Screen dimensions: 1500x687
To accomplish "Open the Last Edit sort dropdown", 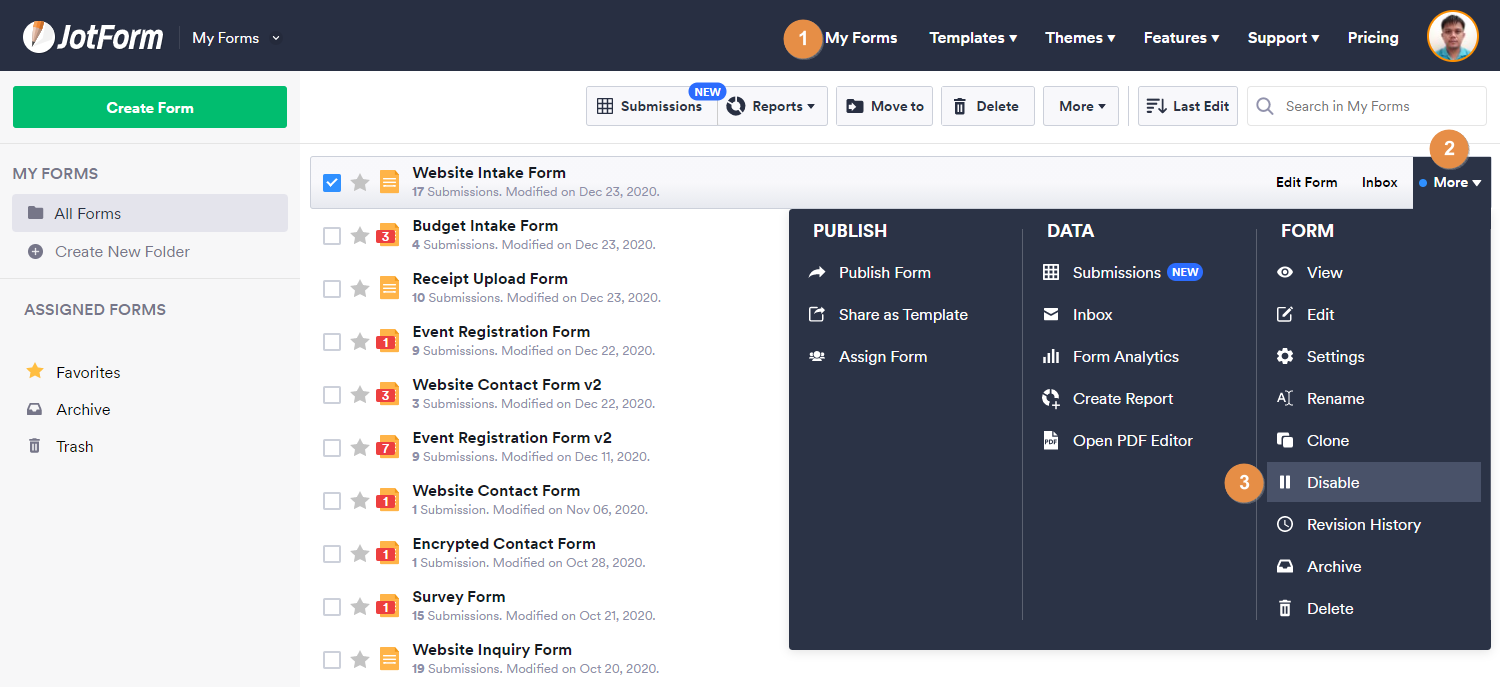I will (x=1188, y=106).
